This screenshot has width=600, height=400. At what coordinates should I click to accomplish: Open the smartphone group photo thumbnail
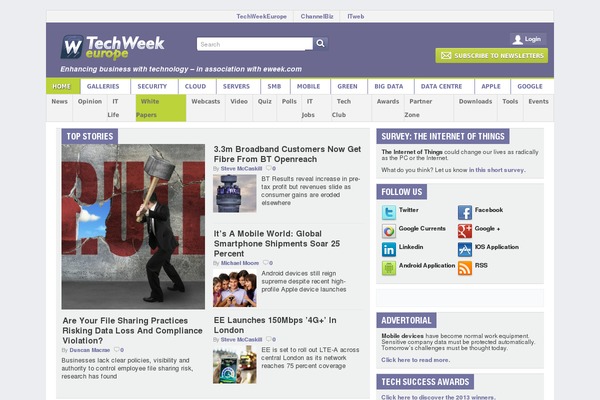click(x=235, y=288)
